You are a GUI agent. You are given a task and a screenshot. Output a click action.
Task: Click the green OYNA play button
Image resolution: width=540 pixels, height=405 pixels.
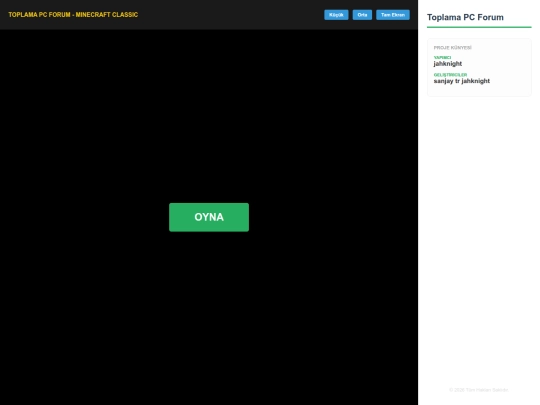click(209, 217)
